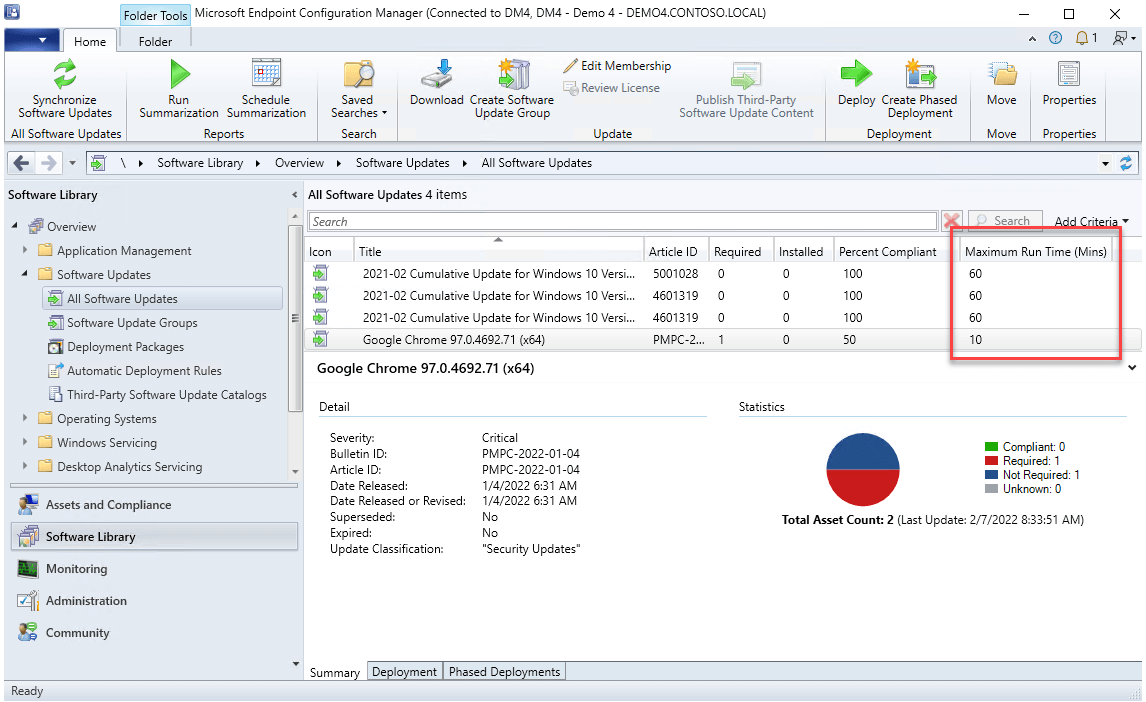
Task: Click the Move folder icon
Action: click(x=1001, y=74)
